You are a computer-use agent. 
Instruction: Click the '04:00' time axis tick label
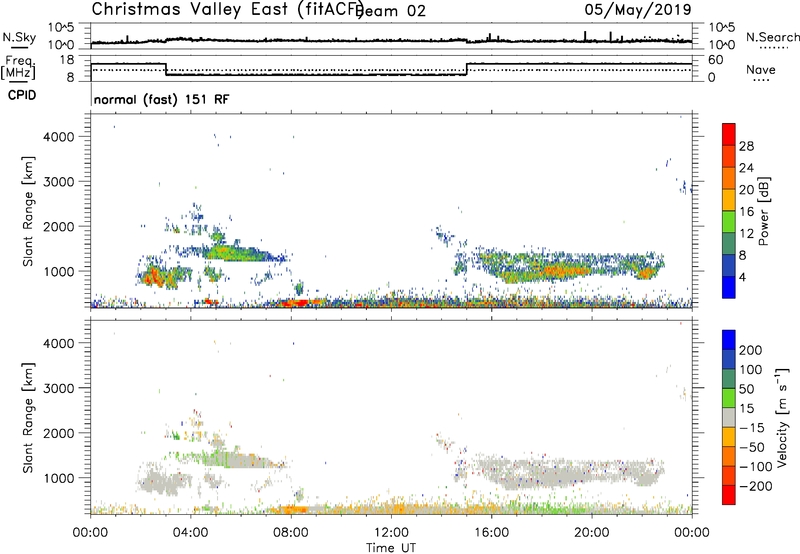point(191,533)
